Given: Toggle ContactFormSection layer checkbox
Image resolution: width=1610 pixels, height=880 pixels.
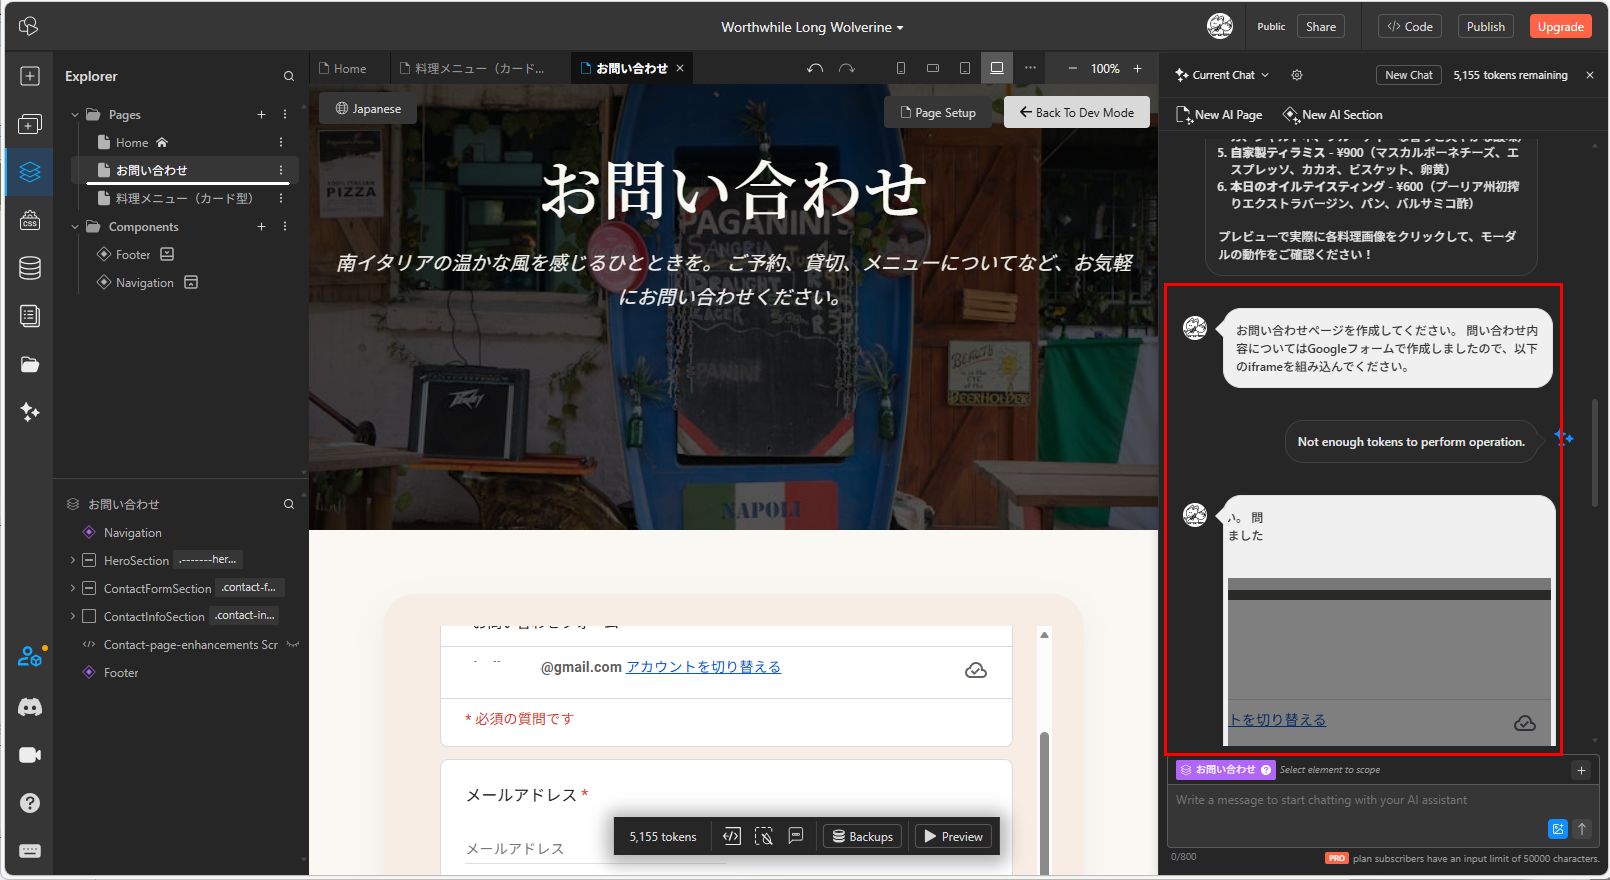Looking at the screenshot, I should coord(89,588).
